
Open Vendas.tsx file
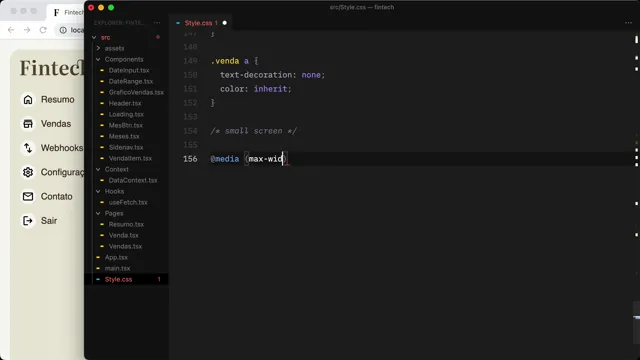[x=125, y=246]
